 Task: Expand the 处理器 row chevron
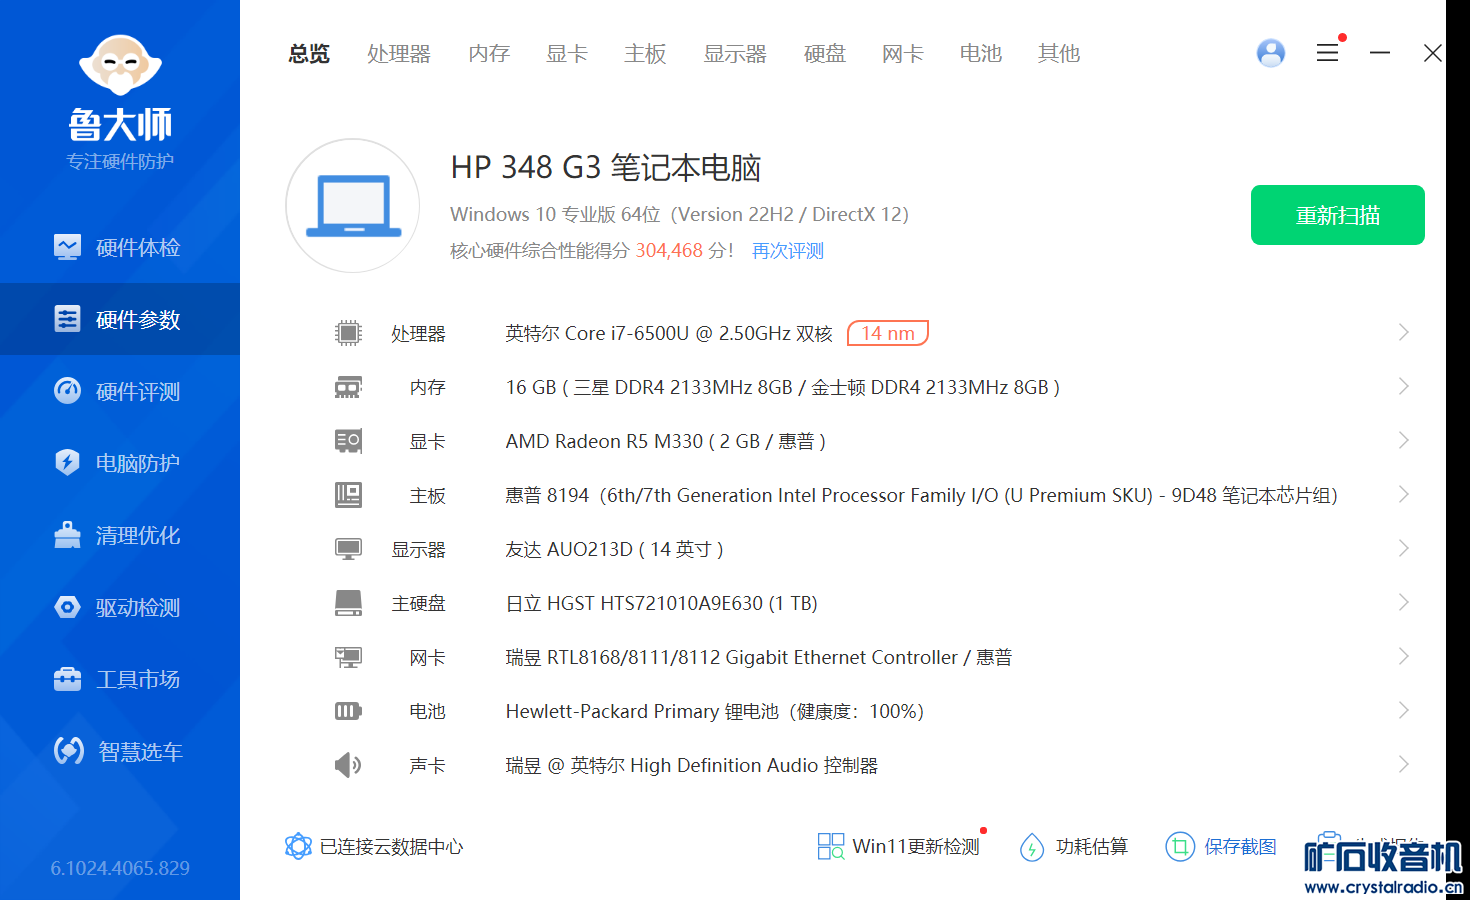pos(1404,332)
